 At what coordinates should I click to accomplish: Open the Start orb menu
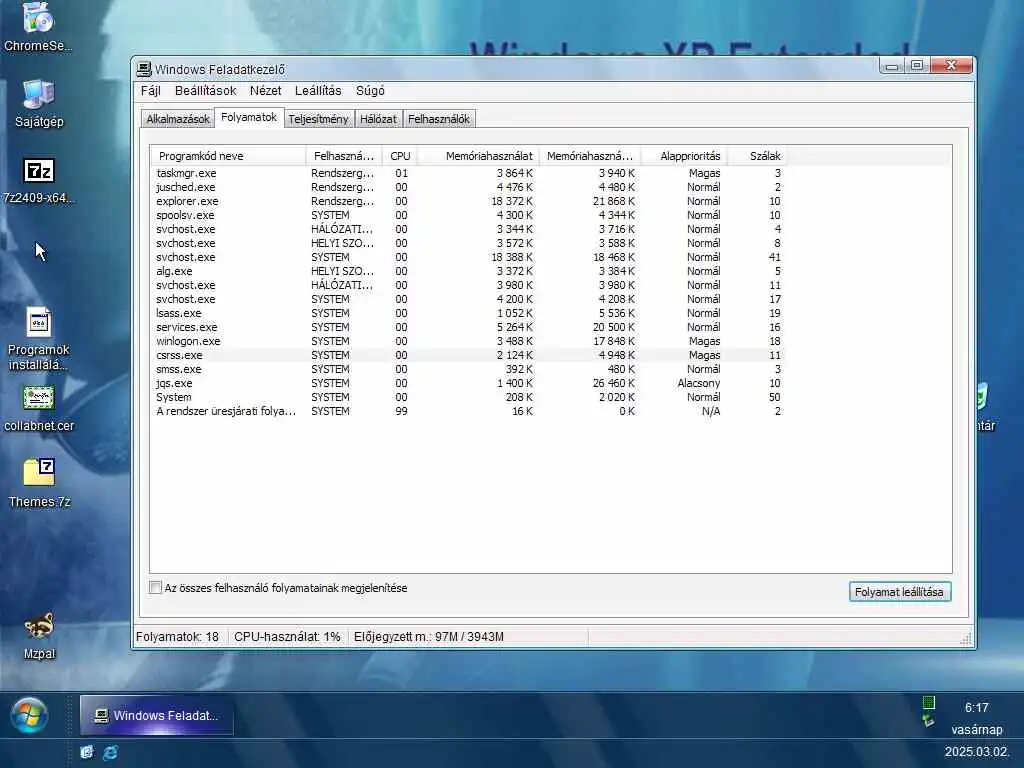click(29, 715)
